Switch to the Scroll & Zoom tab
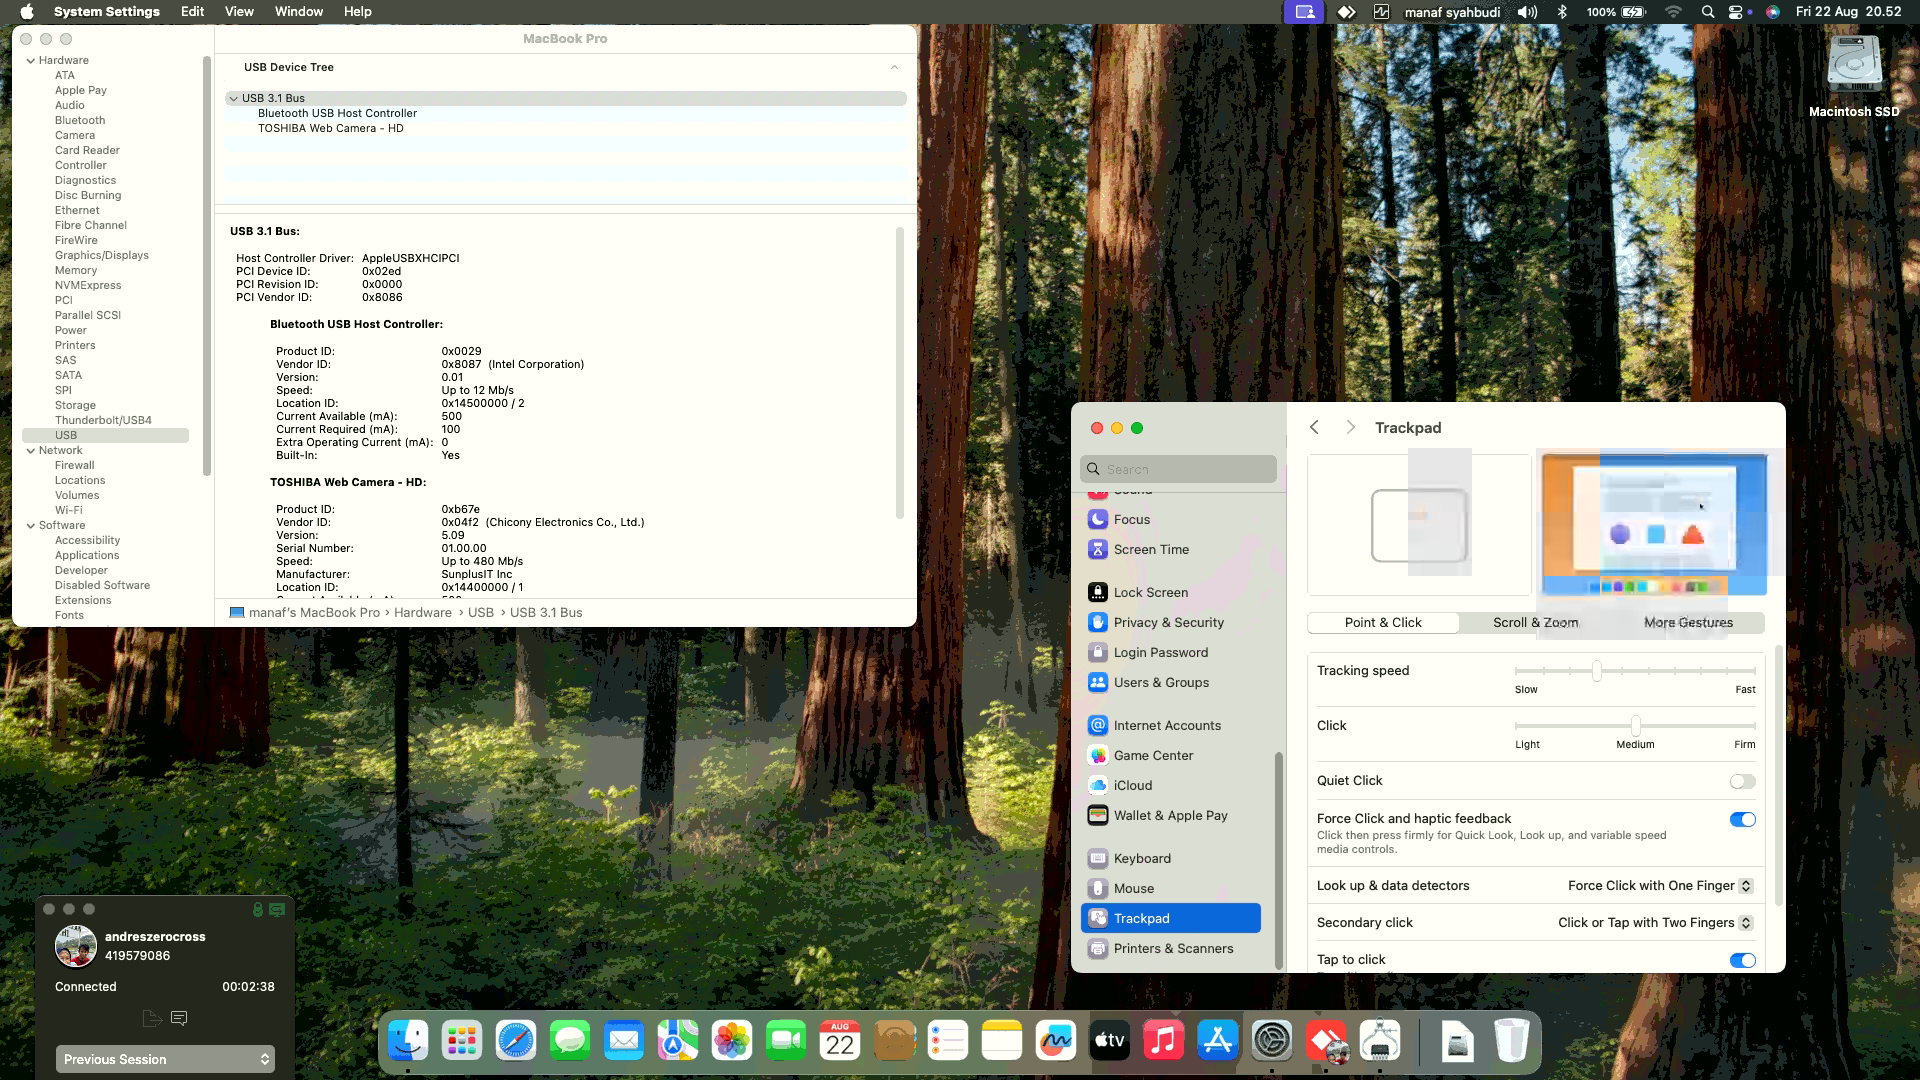 [x=1535, y=622]
